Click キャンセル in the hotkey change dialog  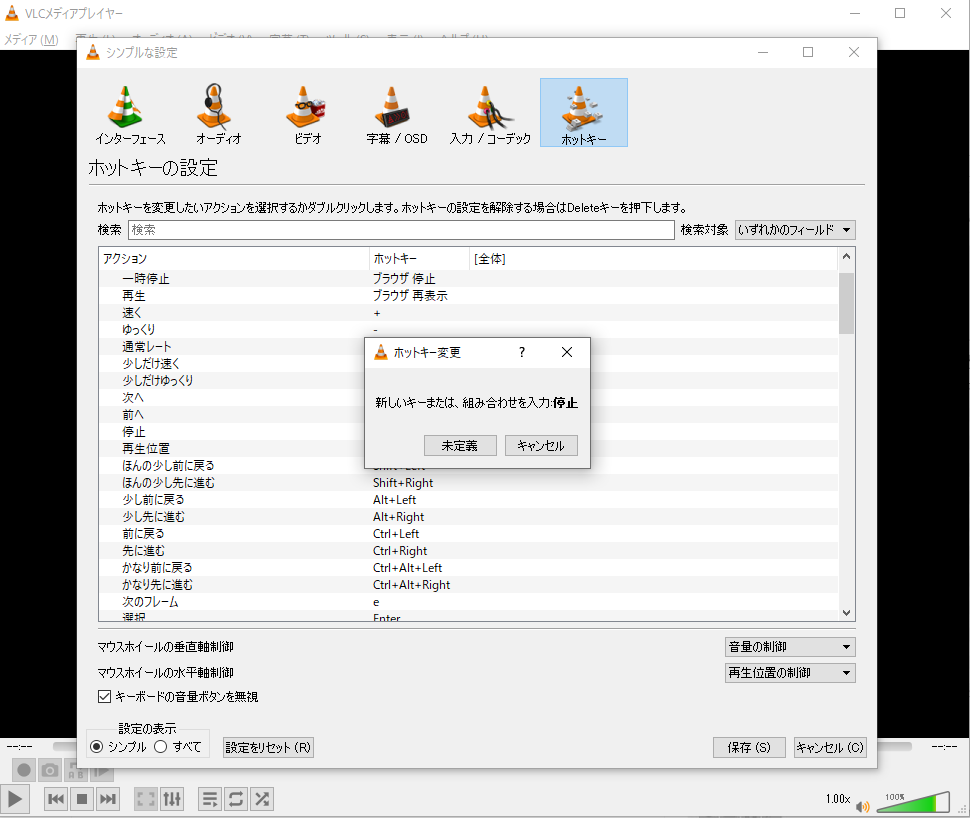point(541,446)
